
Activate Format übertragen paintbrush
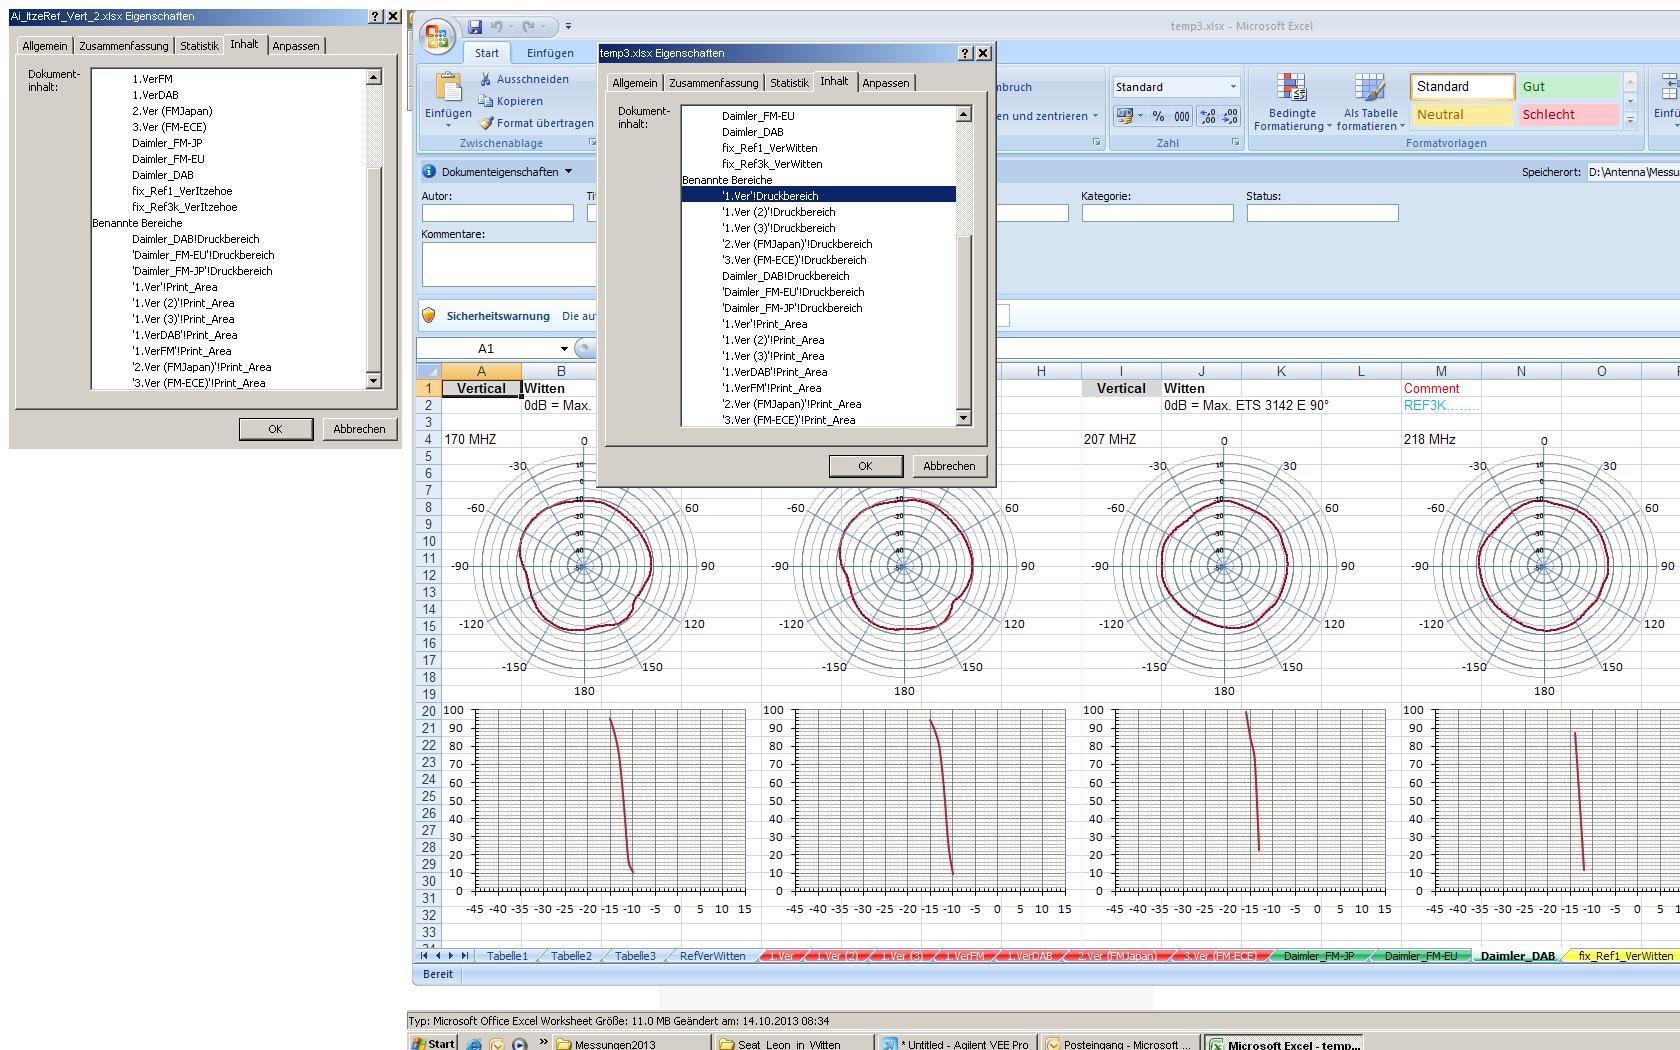tap(486, 123)
